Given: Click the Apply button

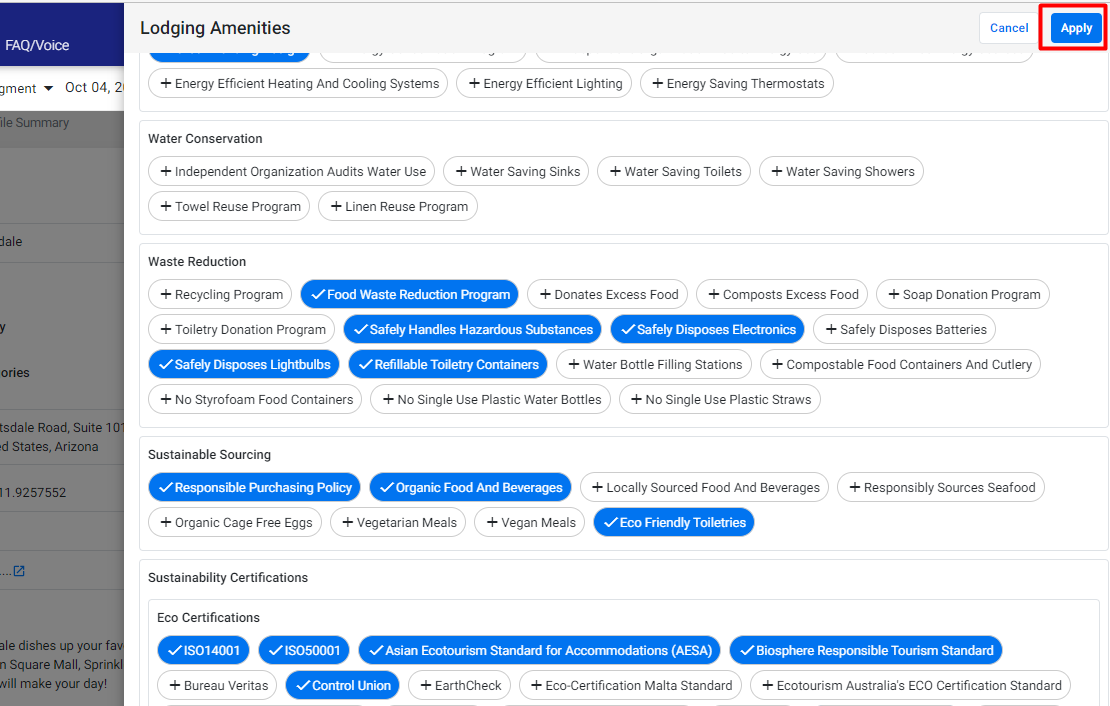Looking at the screenshot, I should click(1076, 28).
